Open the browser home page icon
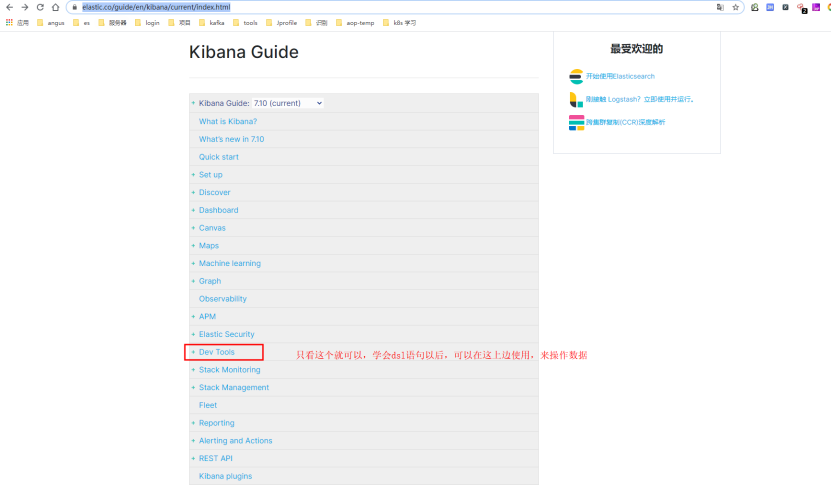This screenshot has width=831, height=485. click(x=55, y=7)
